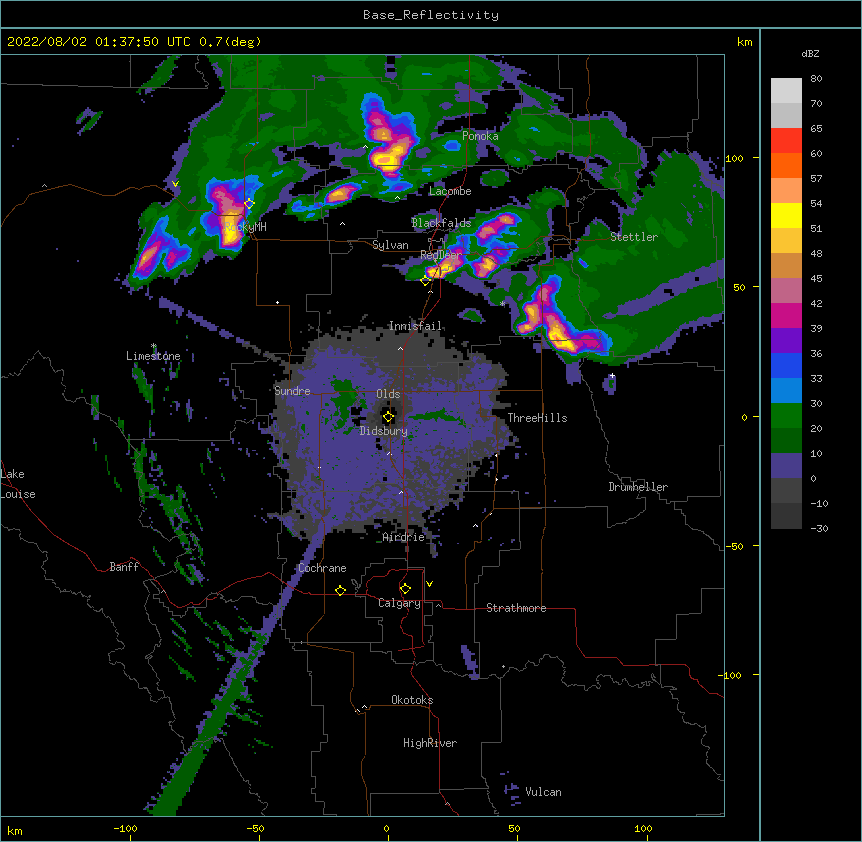Select the light gray swatch between 80 and 70 dBZ

(x=786, y=91)
